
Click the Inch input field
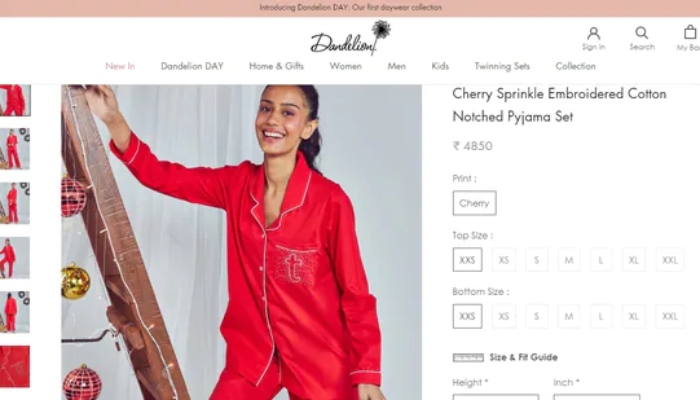coord(596,397)
